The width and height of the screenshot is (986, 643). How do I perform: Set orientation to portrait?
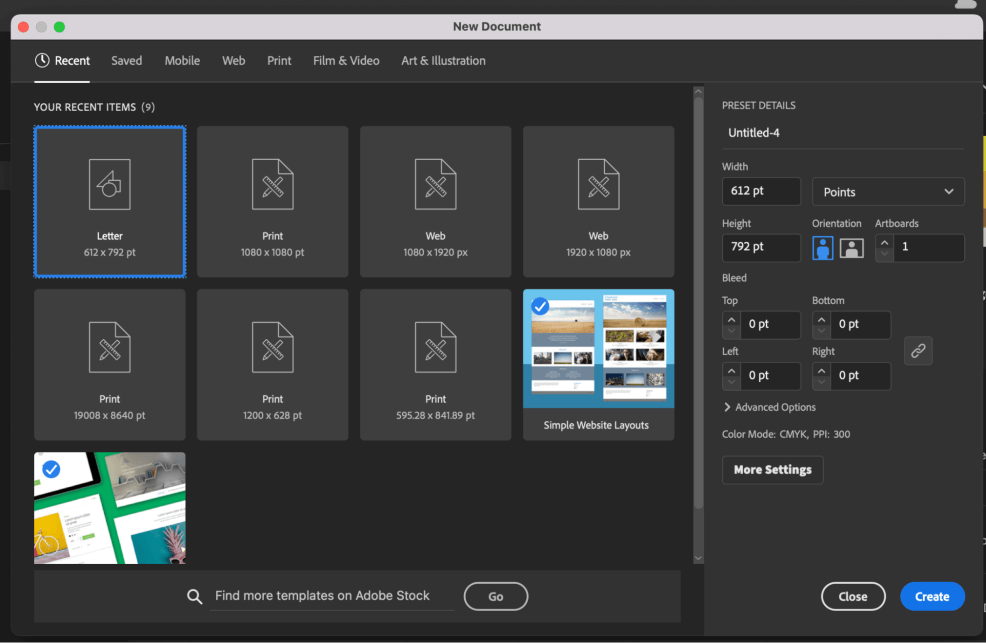(823, 248)
